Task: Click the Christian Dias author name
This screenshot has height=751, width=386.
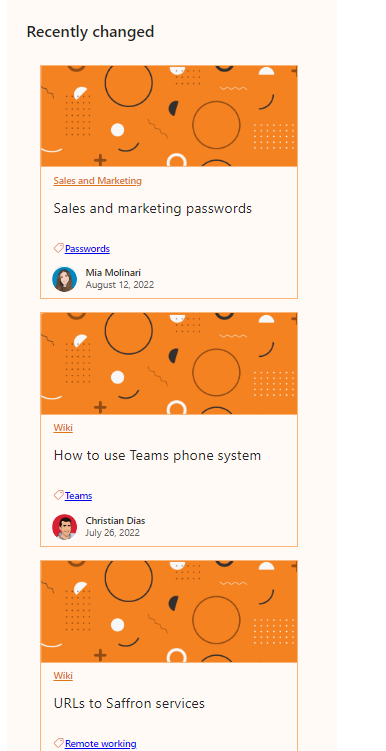Action: [x=115, y=521]
